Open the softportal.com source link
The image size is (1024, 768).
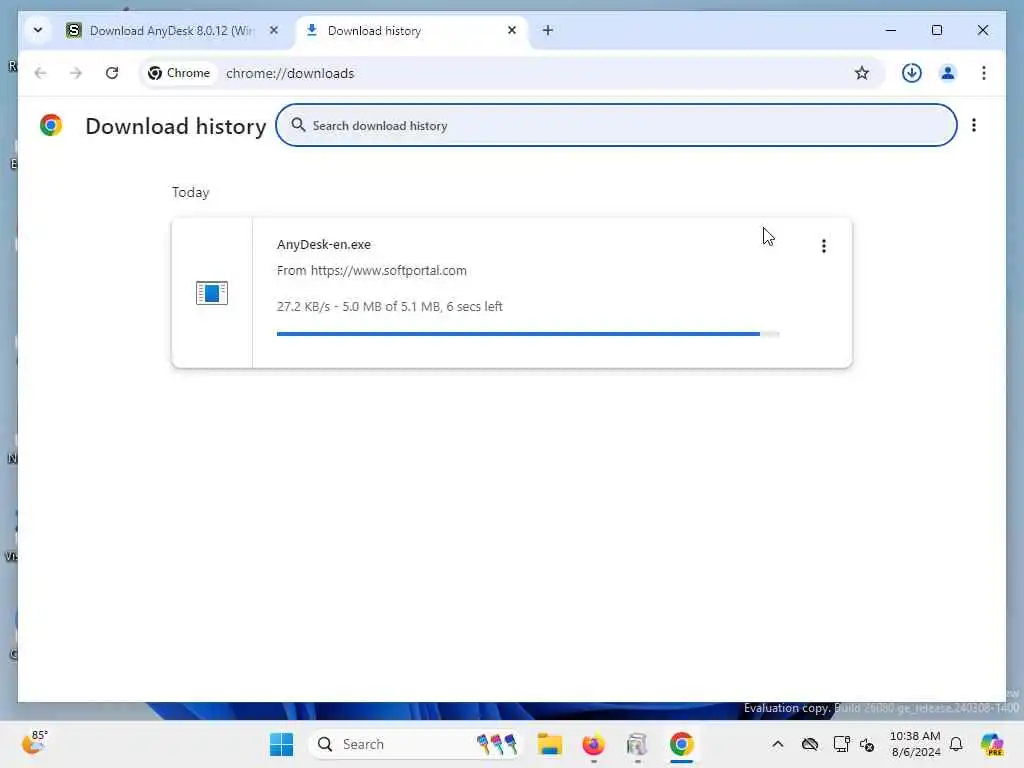pyautogui.click(x=389, y=270)
